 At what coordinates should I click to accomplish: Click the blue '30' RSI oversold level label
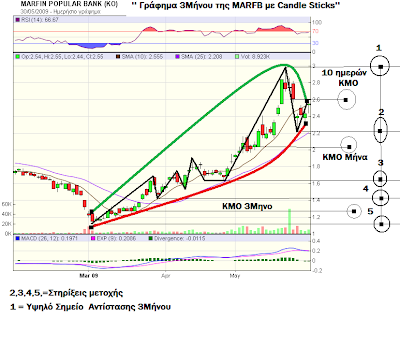pos(315,43)
